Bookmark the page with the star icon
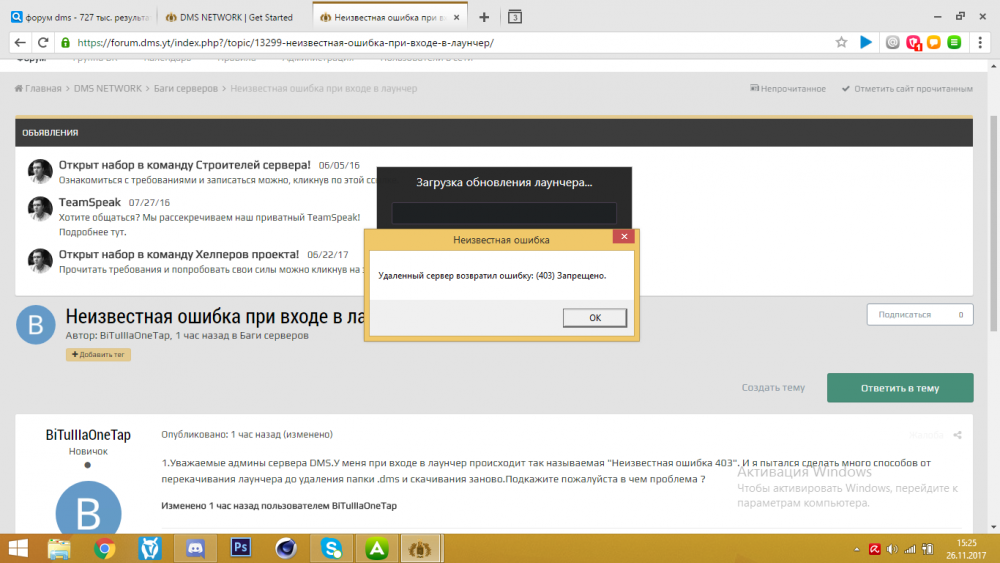1000x563 pixels. 841,43
